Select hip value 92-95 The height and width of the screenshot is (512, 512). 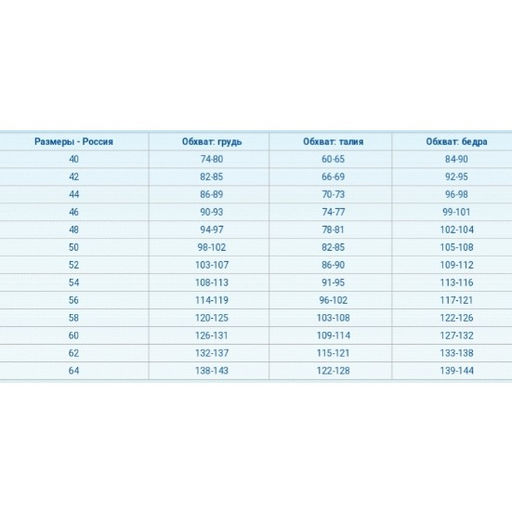457,177
